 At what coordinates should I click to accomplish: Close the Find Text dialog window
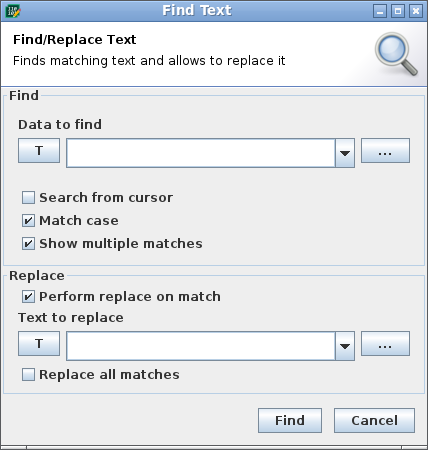point(416,11)
